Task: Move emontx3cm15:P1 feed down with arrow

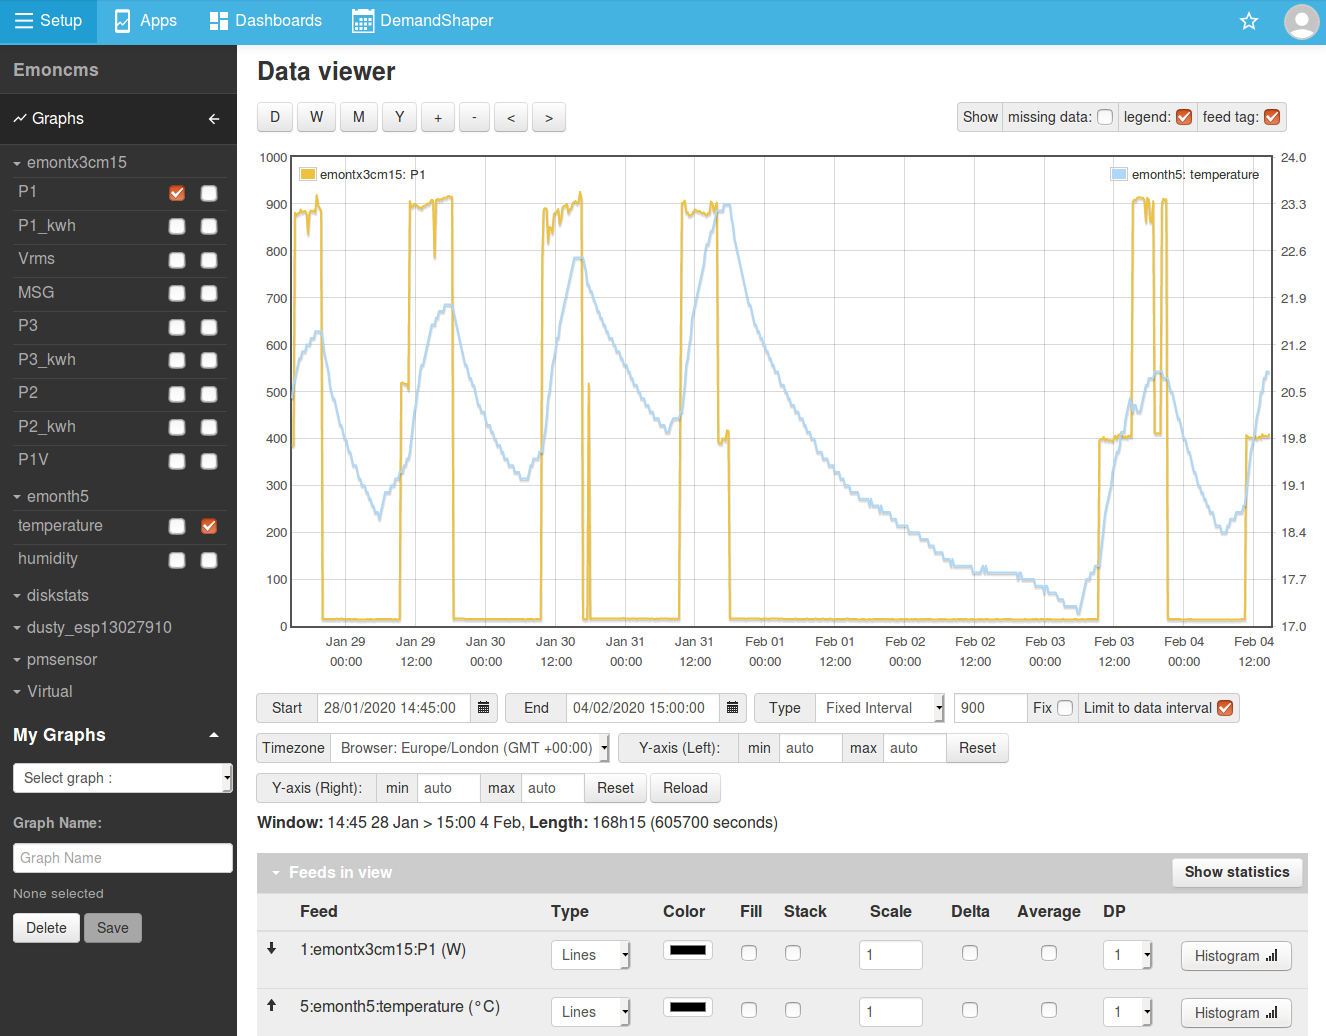Action: pos(271,948)
